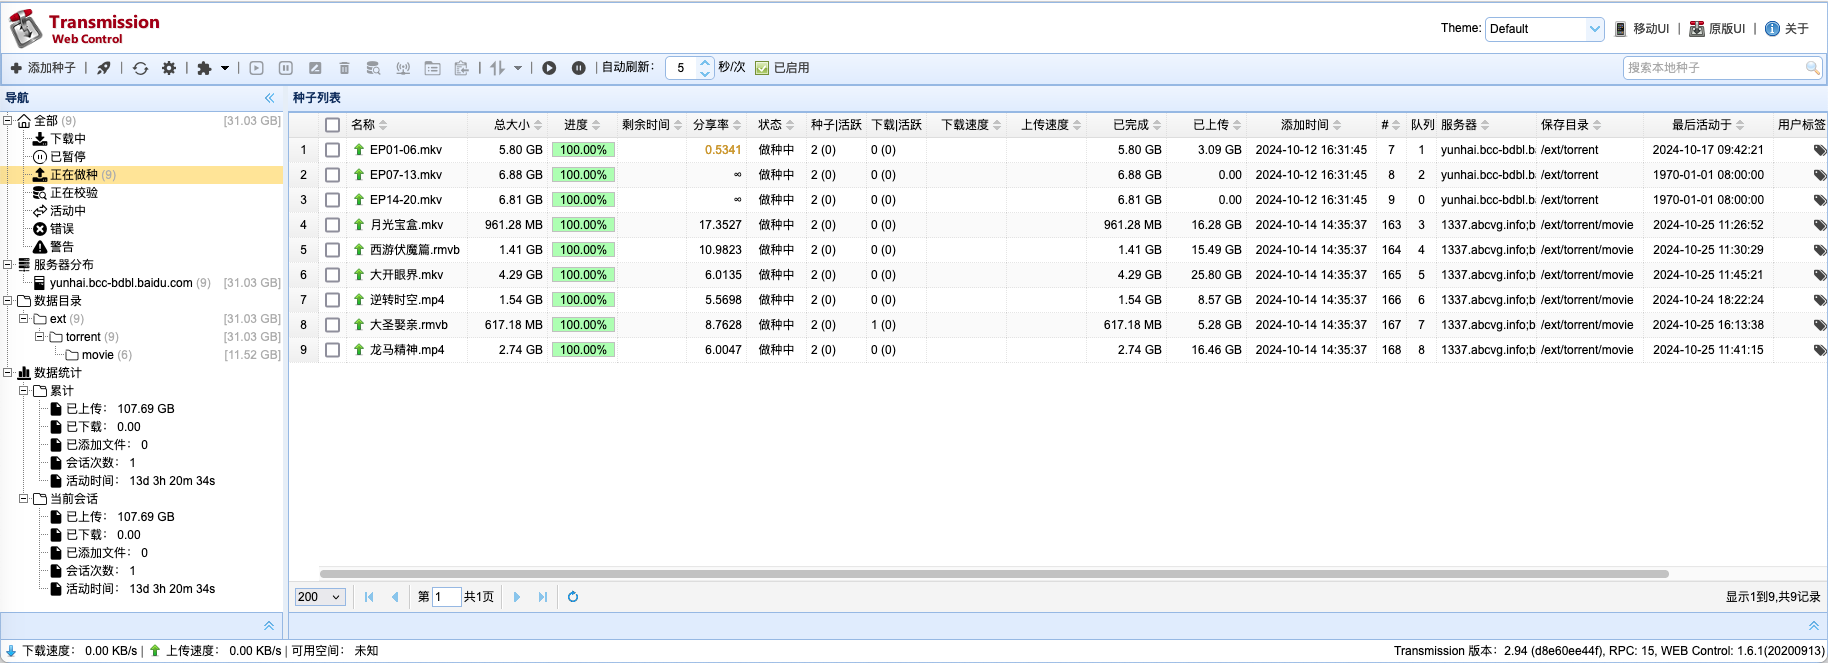The width and height of the screenshot is (1828, 663).
Task: Click the 搜索本地种子 search field
Action: pyautogui.click(x=1714, y=68)
